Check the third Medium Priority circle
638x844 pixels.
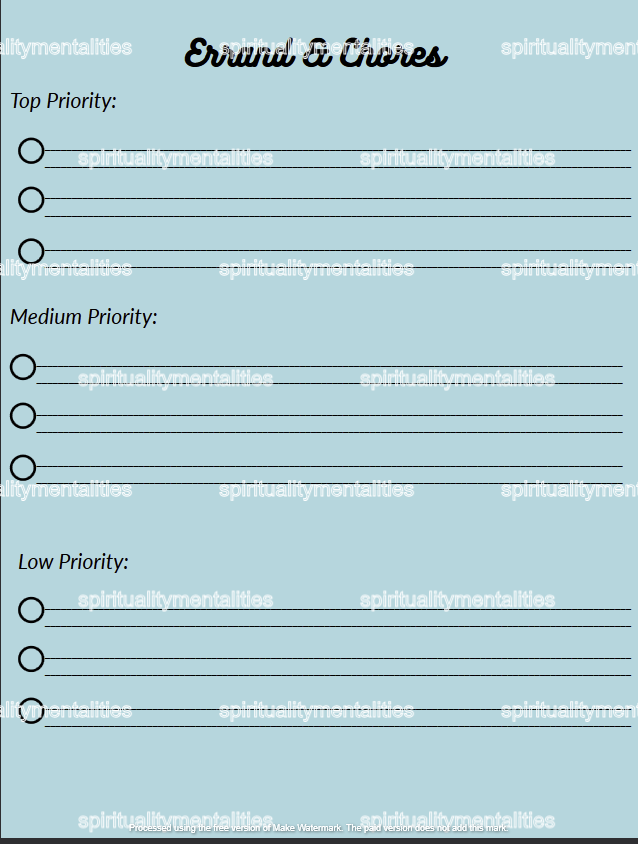[x=23, y=468]
